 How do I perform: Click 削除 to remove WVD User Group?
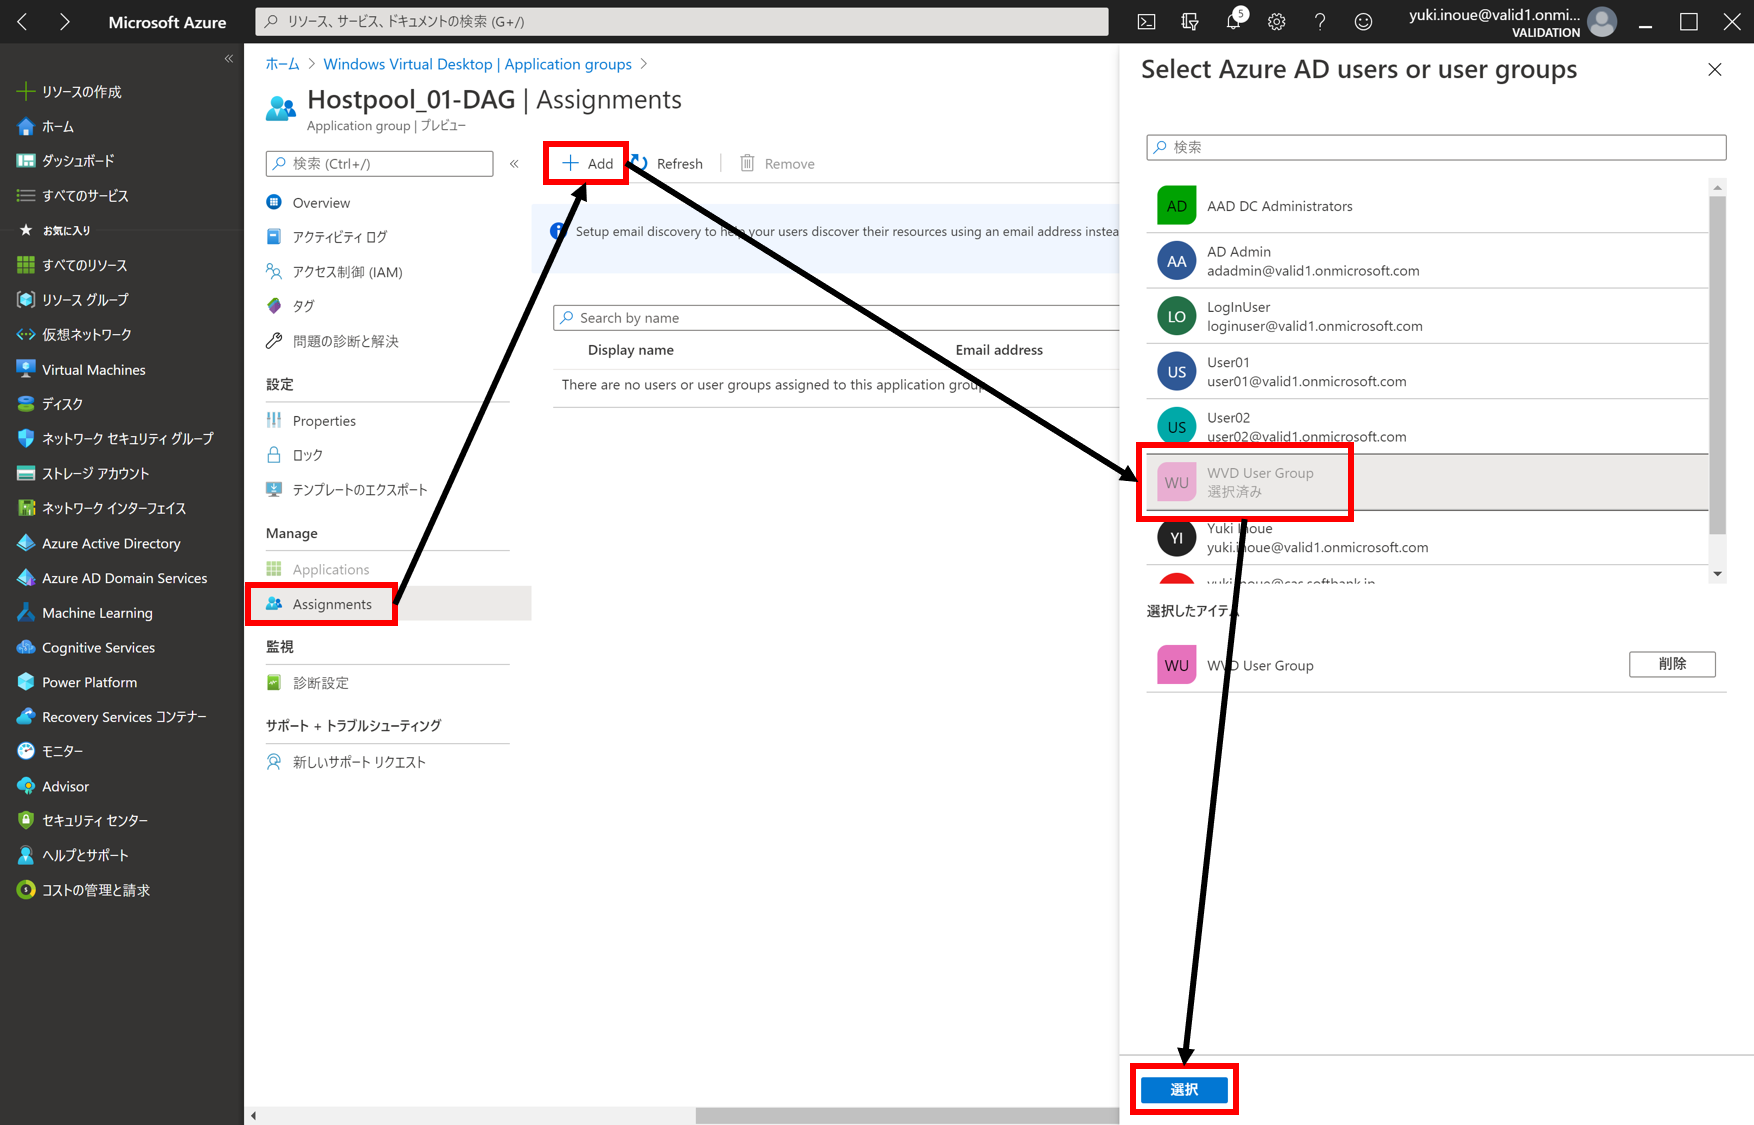tap(1672, 664)
